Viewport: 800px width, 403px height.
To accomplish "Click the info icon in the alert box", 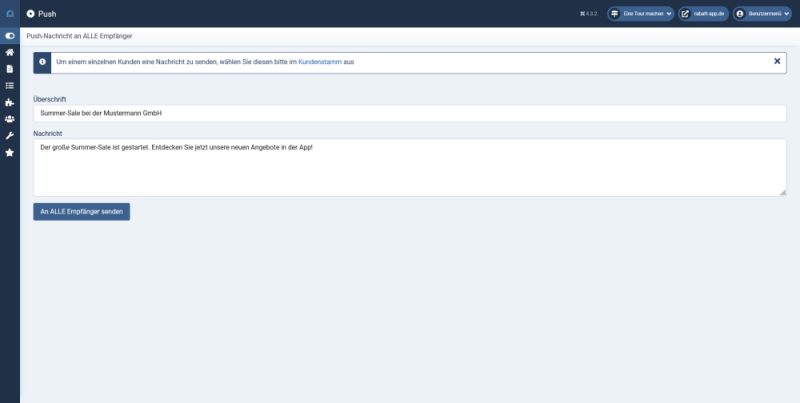I will 43,62.
